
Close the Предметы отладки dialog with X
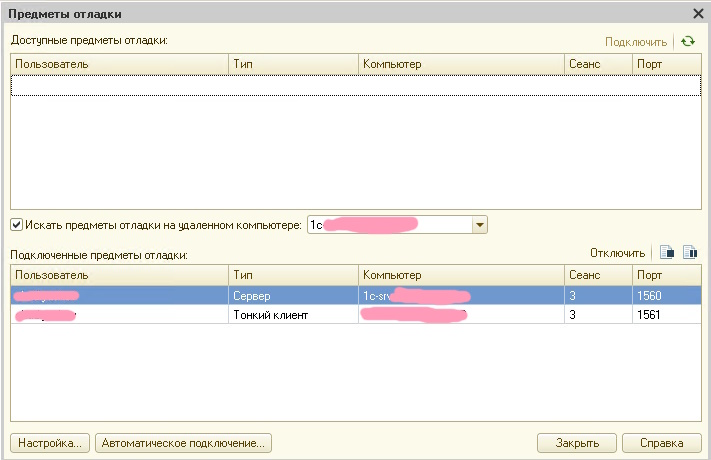tap(698, 13)
